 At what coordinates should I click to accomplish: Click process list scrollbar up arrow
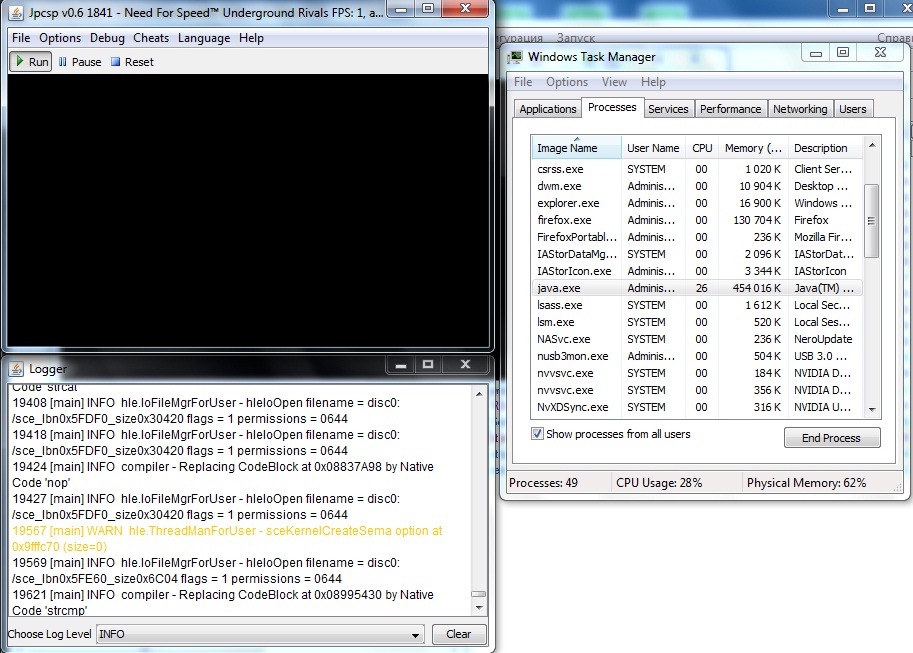(x=872, y=145)
